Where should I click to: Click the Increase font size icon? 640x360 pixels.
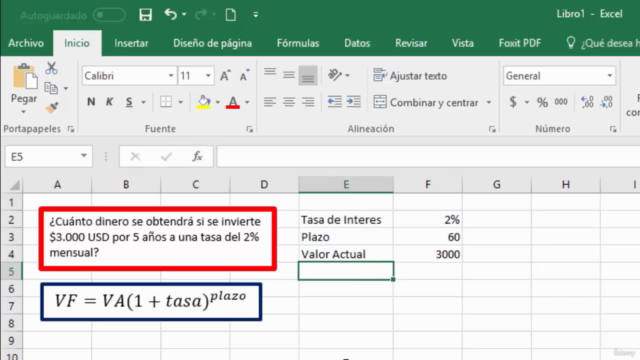(x=225, y=76)
